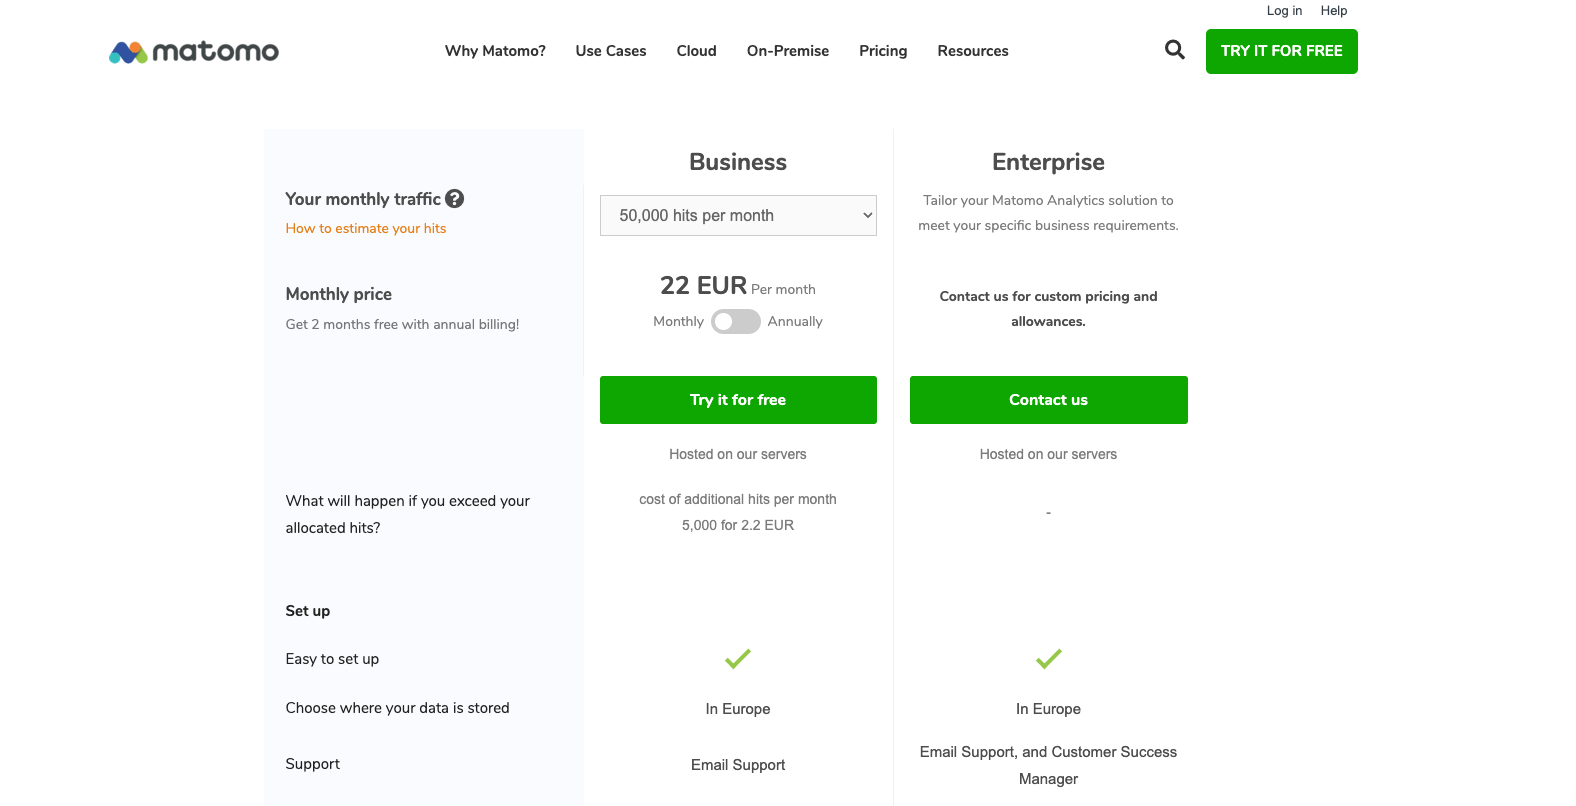The width and height of the screenshot is (1576, 806).
Task: Expand the Resources navigation menu
Action: click(973, 51)
